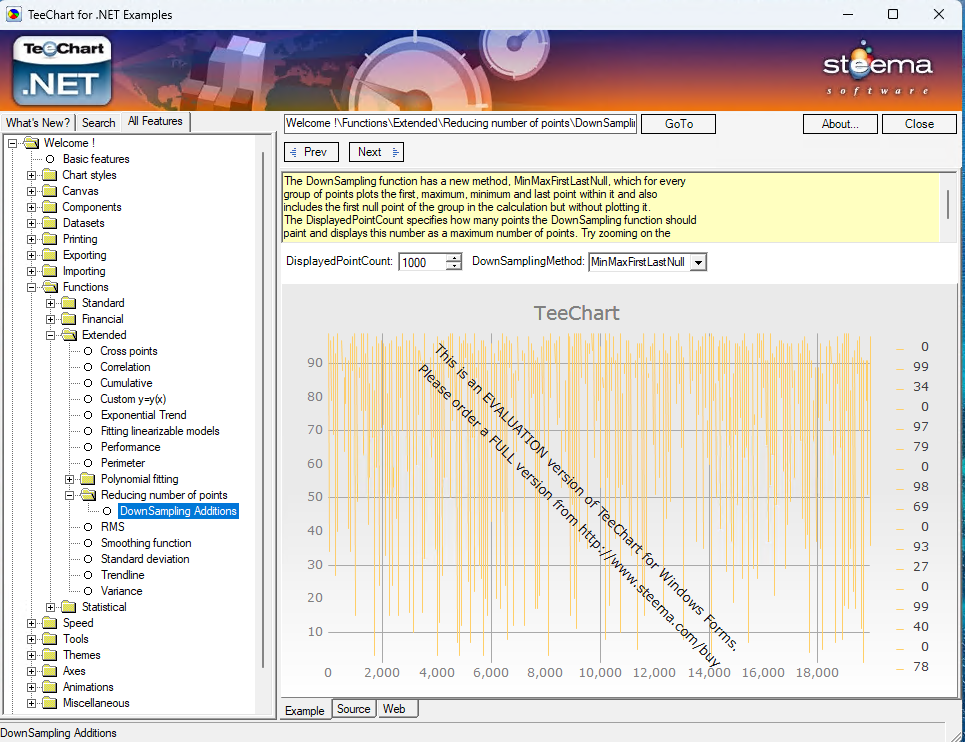The image size is (965, 742).
Task: Switch to the What's New? tab
Action: 38,122
